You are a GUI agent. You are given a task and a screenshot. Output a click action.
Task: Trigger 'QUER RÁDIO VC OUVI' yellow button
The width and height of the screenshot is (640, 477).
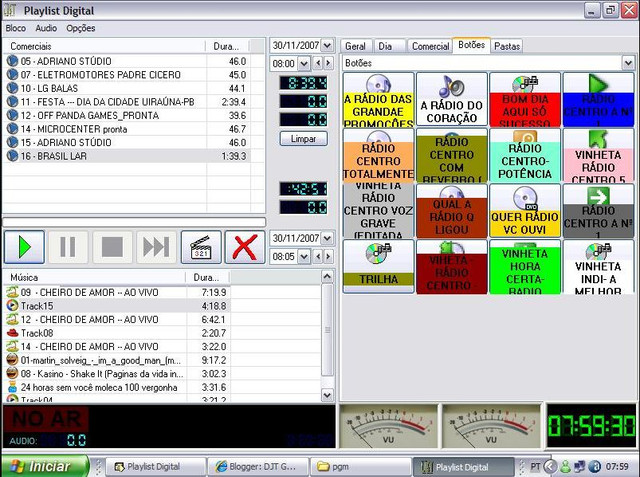click(x=525, y=211)
